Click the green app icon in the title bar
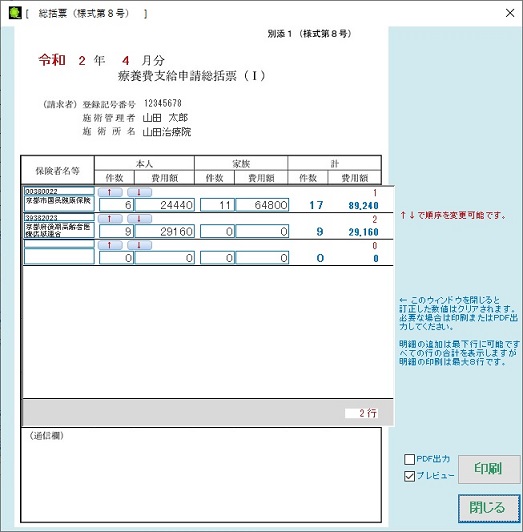The height and width of the screenshot is (532, 523). click(15, 13)
